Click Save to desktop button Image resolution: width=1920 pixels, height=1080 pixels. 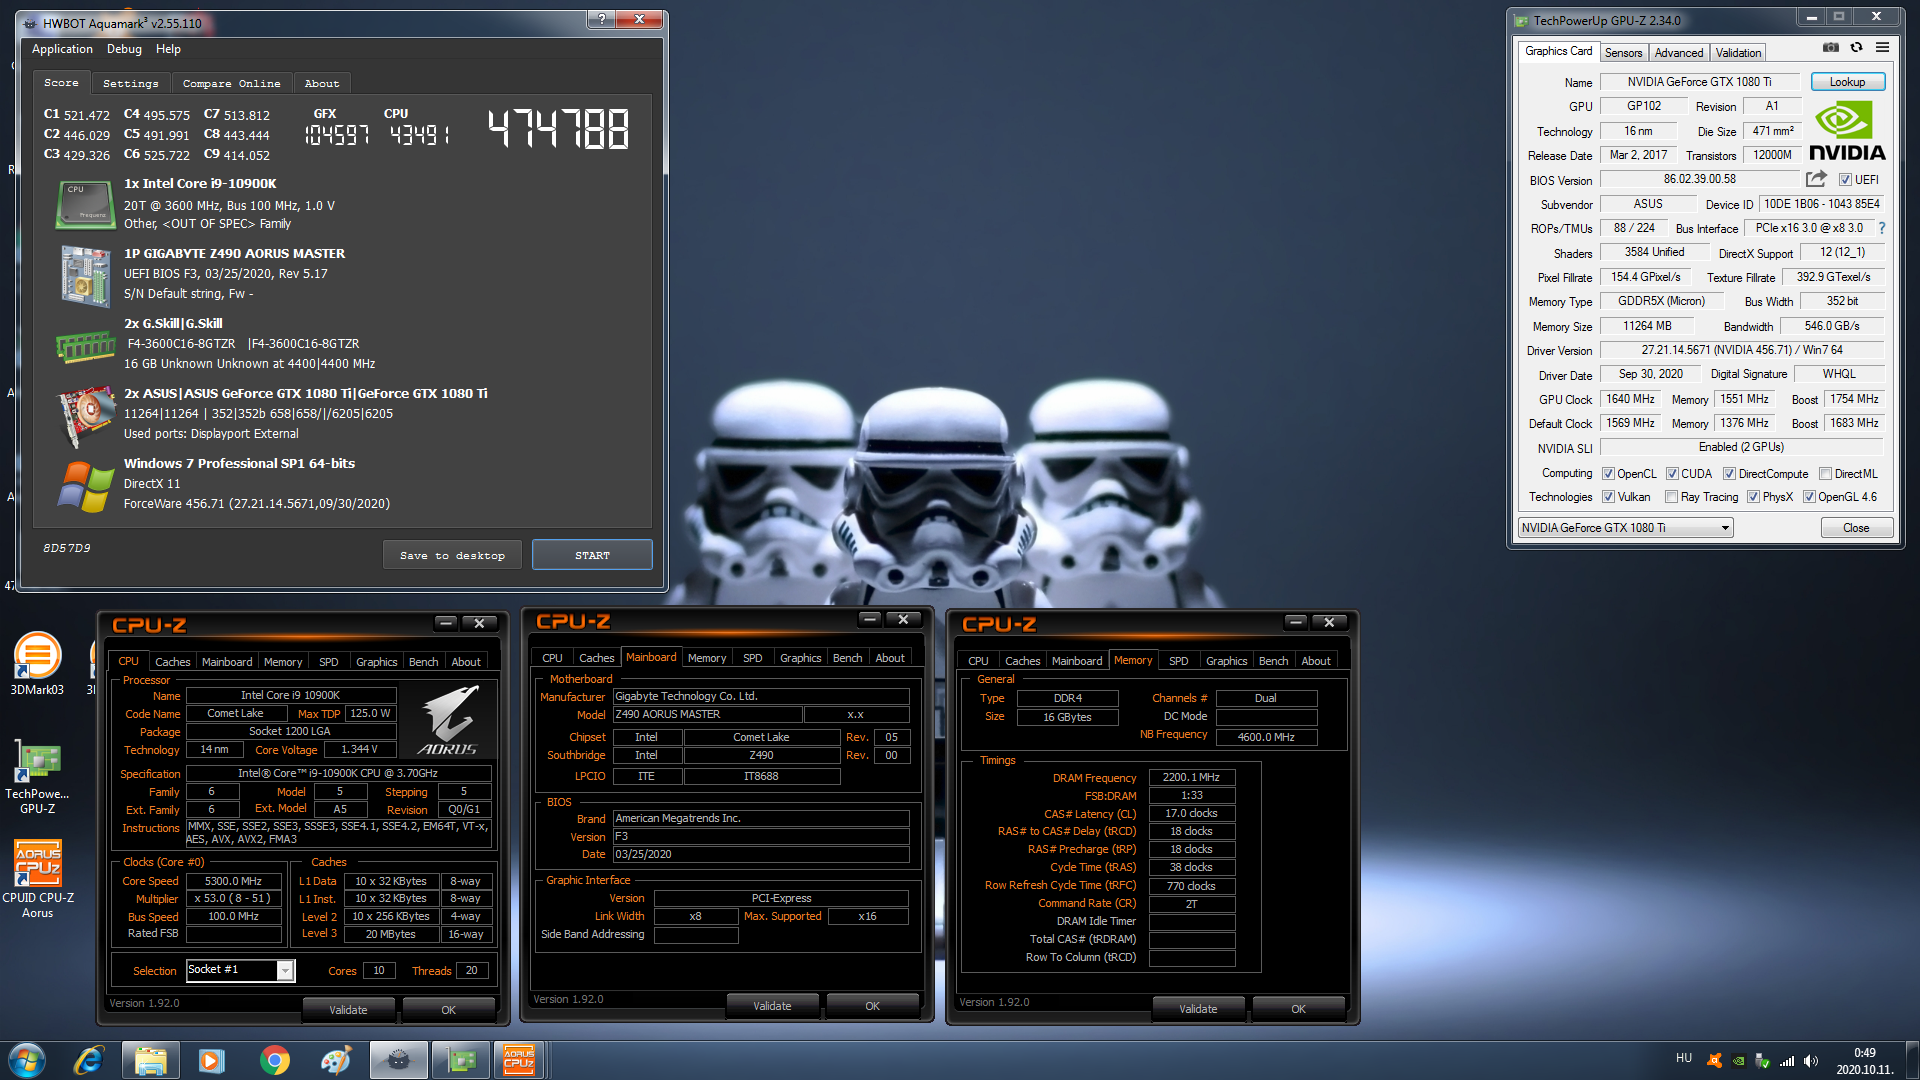452,555
